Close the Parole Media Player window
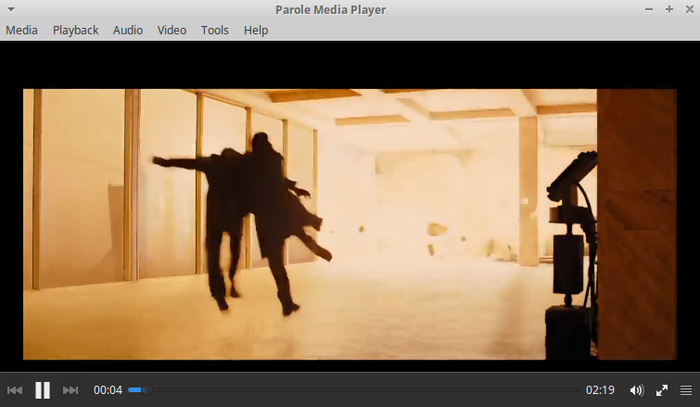Viewport: 700px width, 407px height. (689, 9)
